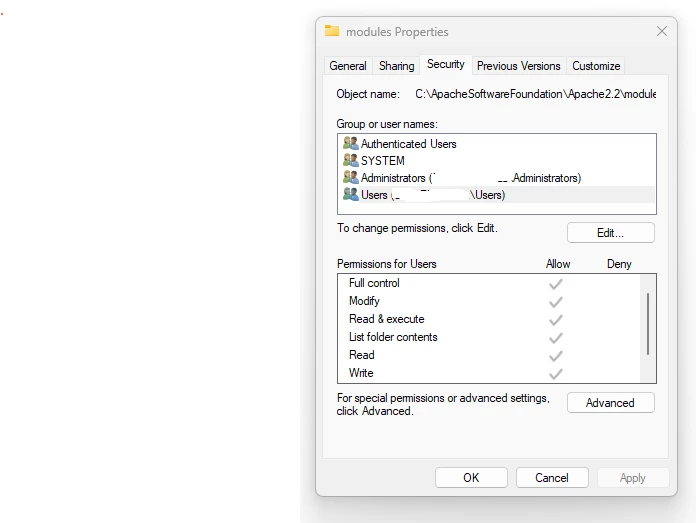Image resolution: width=696 pixels, height=523 pixels.
Task: Click the Users group icon
Action: coord(351,194)
